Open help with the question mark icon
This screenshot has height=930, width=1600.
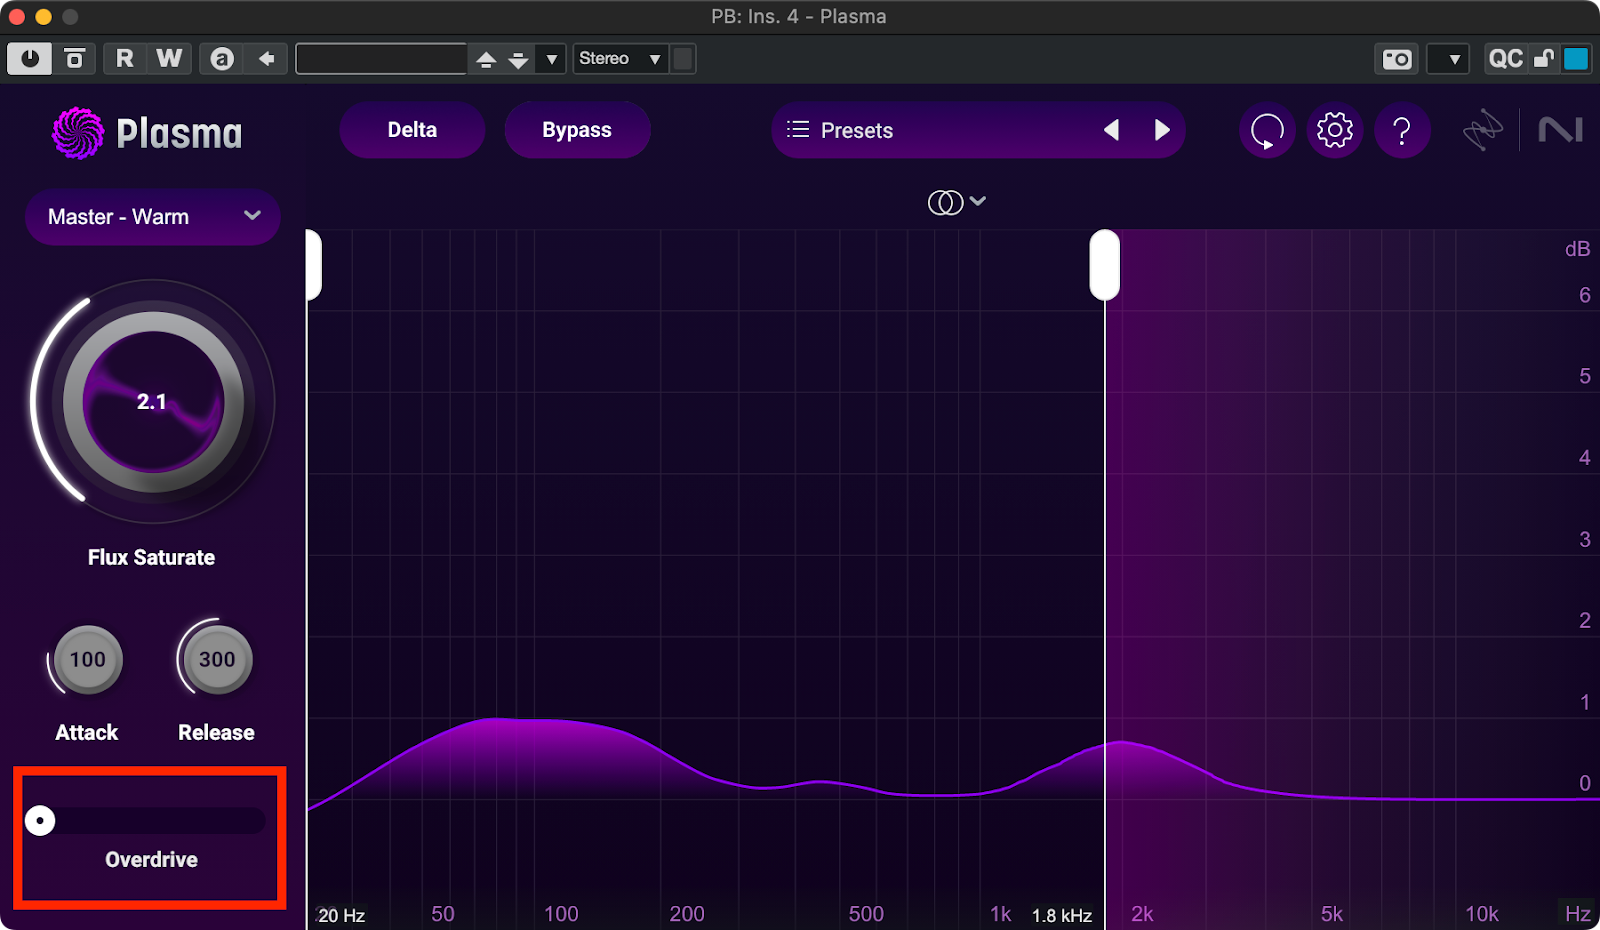[x=1402, y=130]
